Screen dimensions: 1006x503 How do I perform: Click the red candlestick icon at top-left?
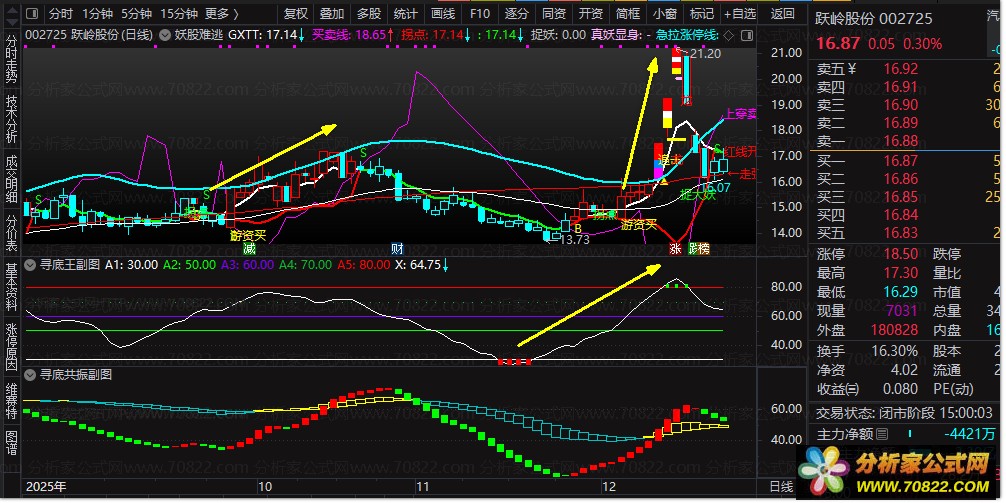32,14
